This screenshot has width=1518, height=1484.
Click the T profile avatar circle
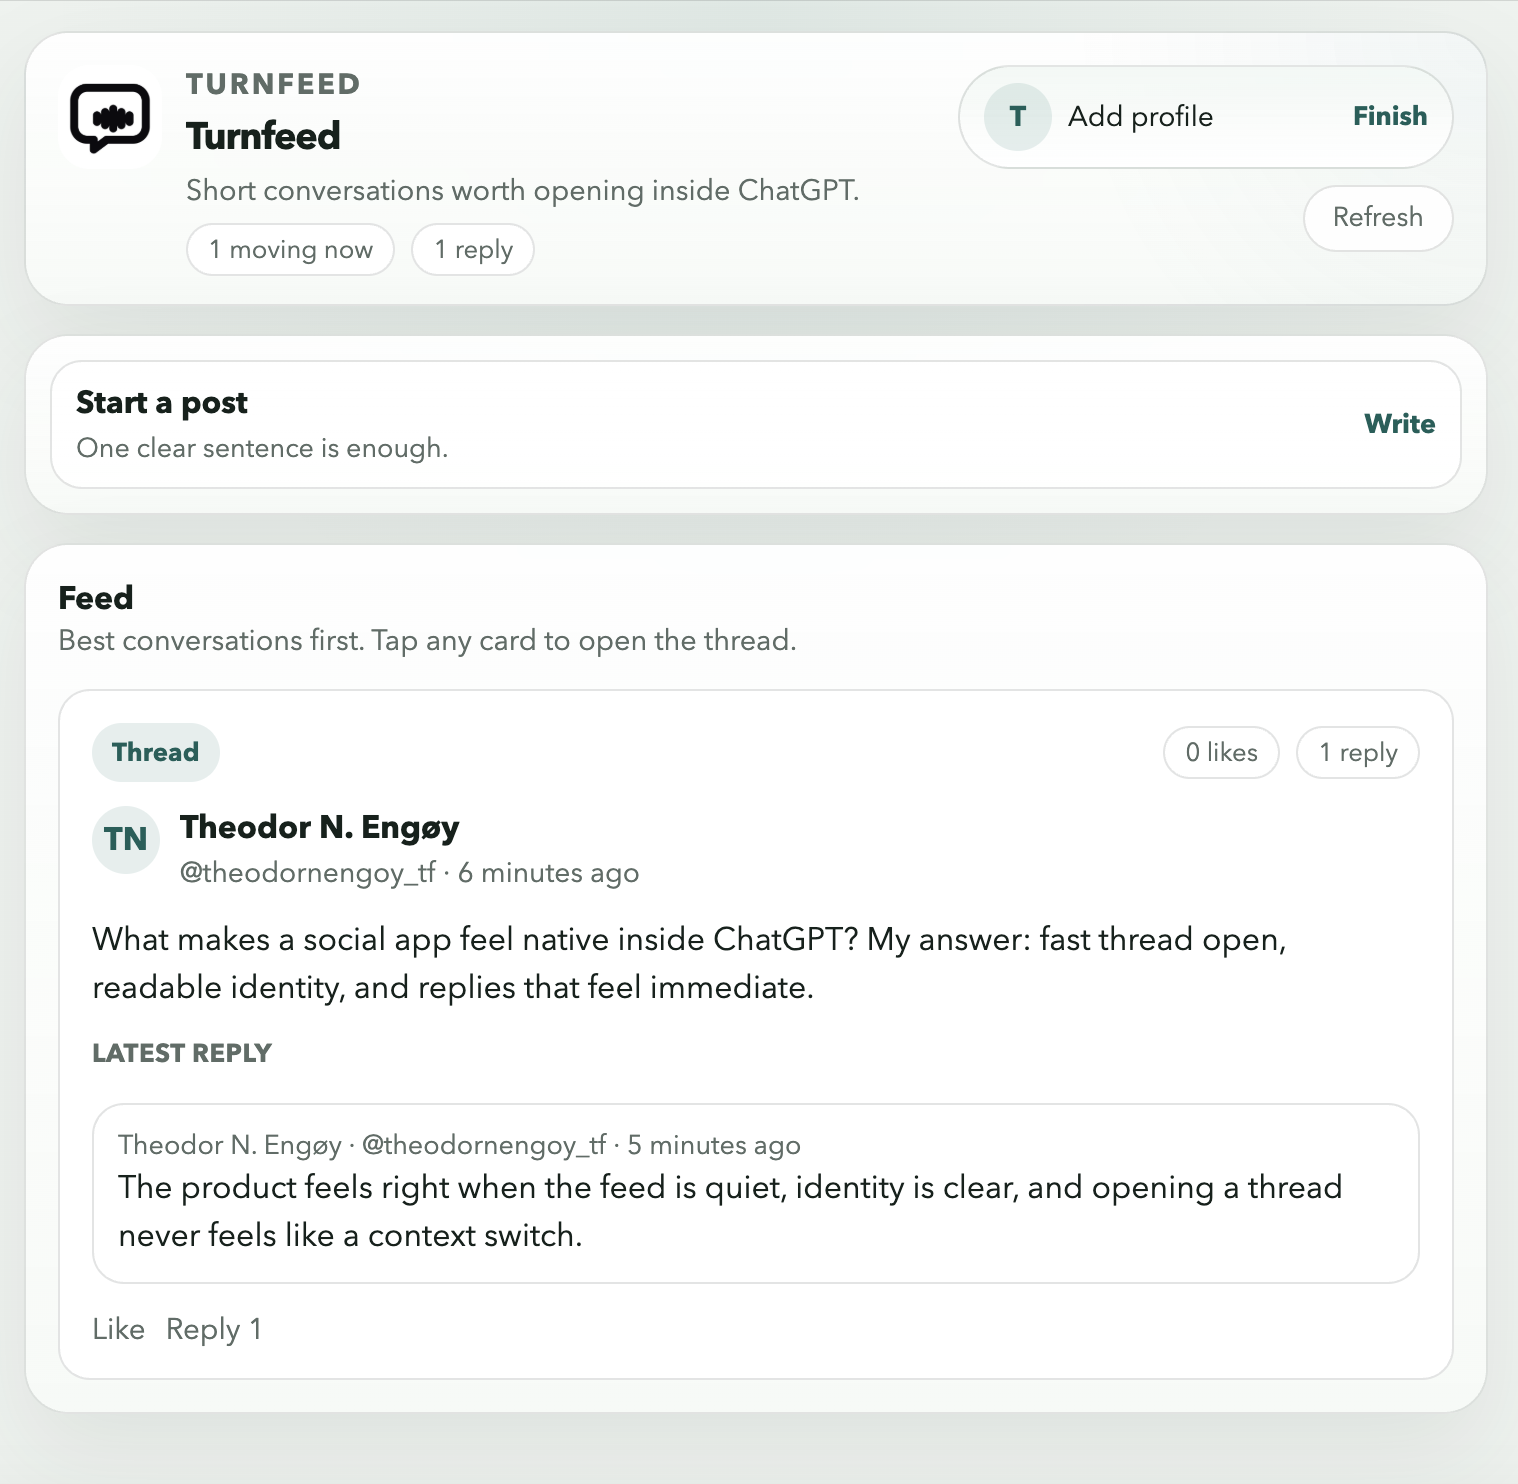click(1017, 117)
